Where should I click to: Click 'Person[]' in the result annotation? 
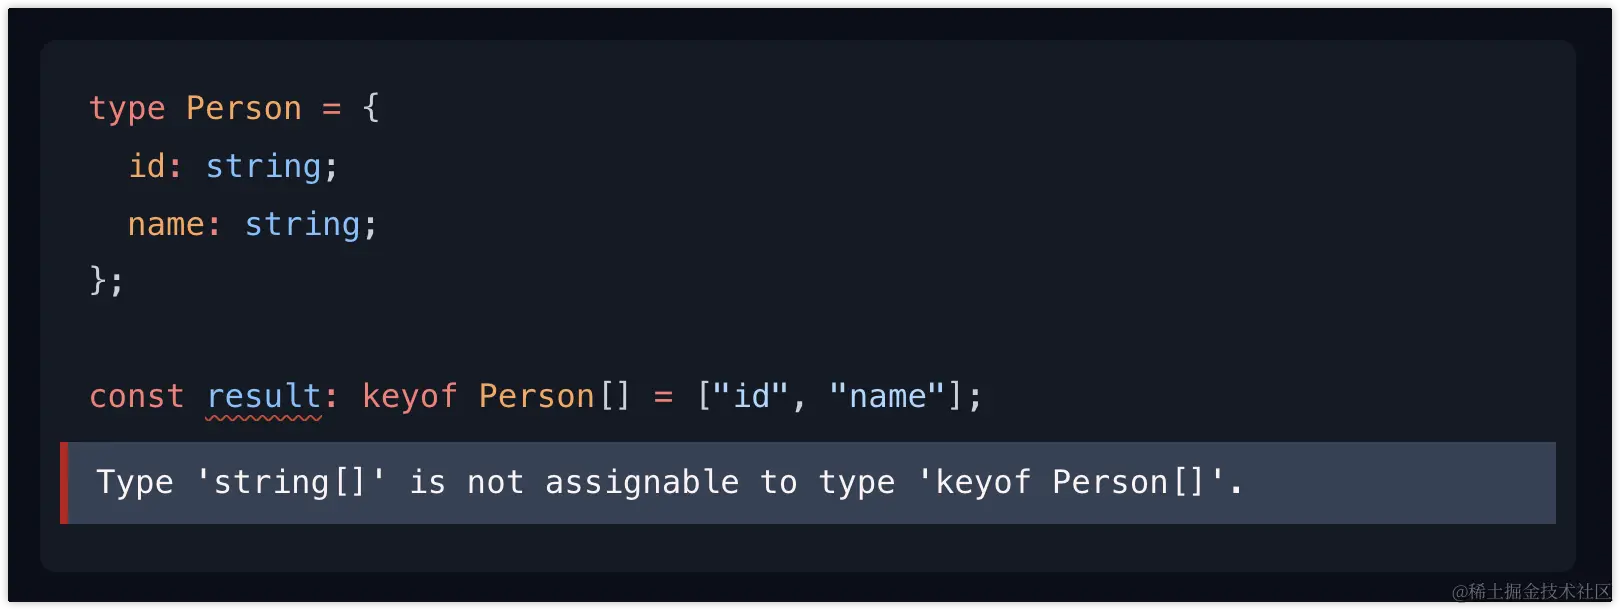click(555, 396)
